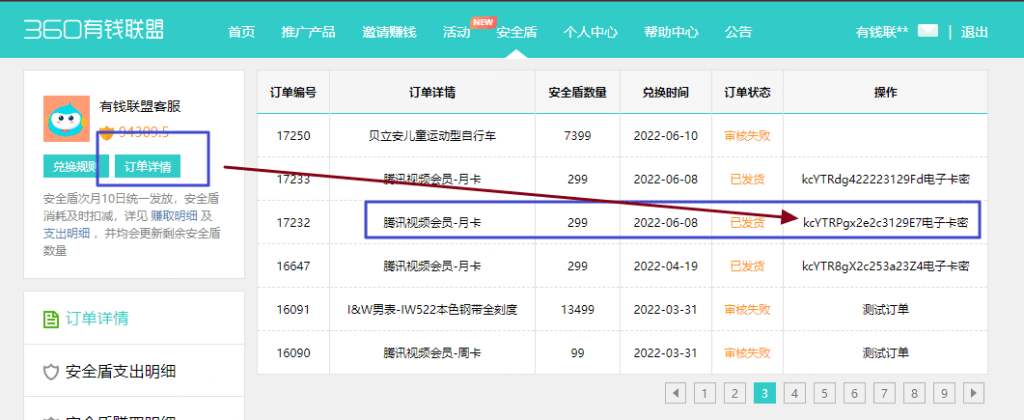Click the kcYTRPgx2e2c3129E7电子卡密 code

tap(886, 223)
